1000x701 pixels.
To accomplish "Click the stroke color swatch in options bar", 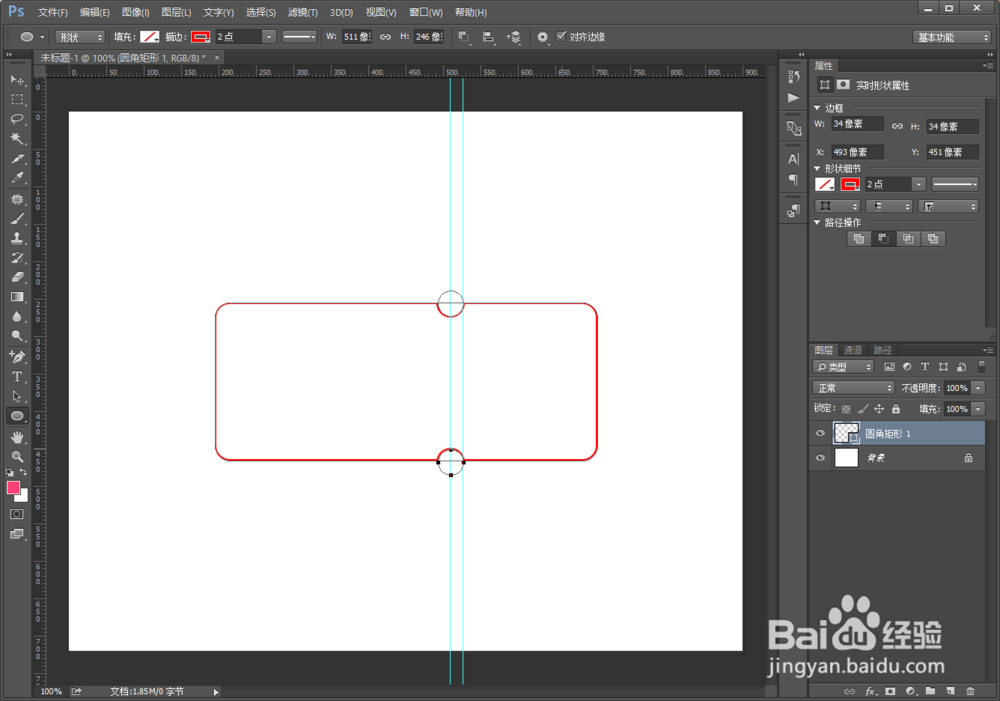I will (200, 37).
